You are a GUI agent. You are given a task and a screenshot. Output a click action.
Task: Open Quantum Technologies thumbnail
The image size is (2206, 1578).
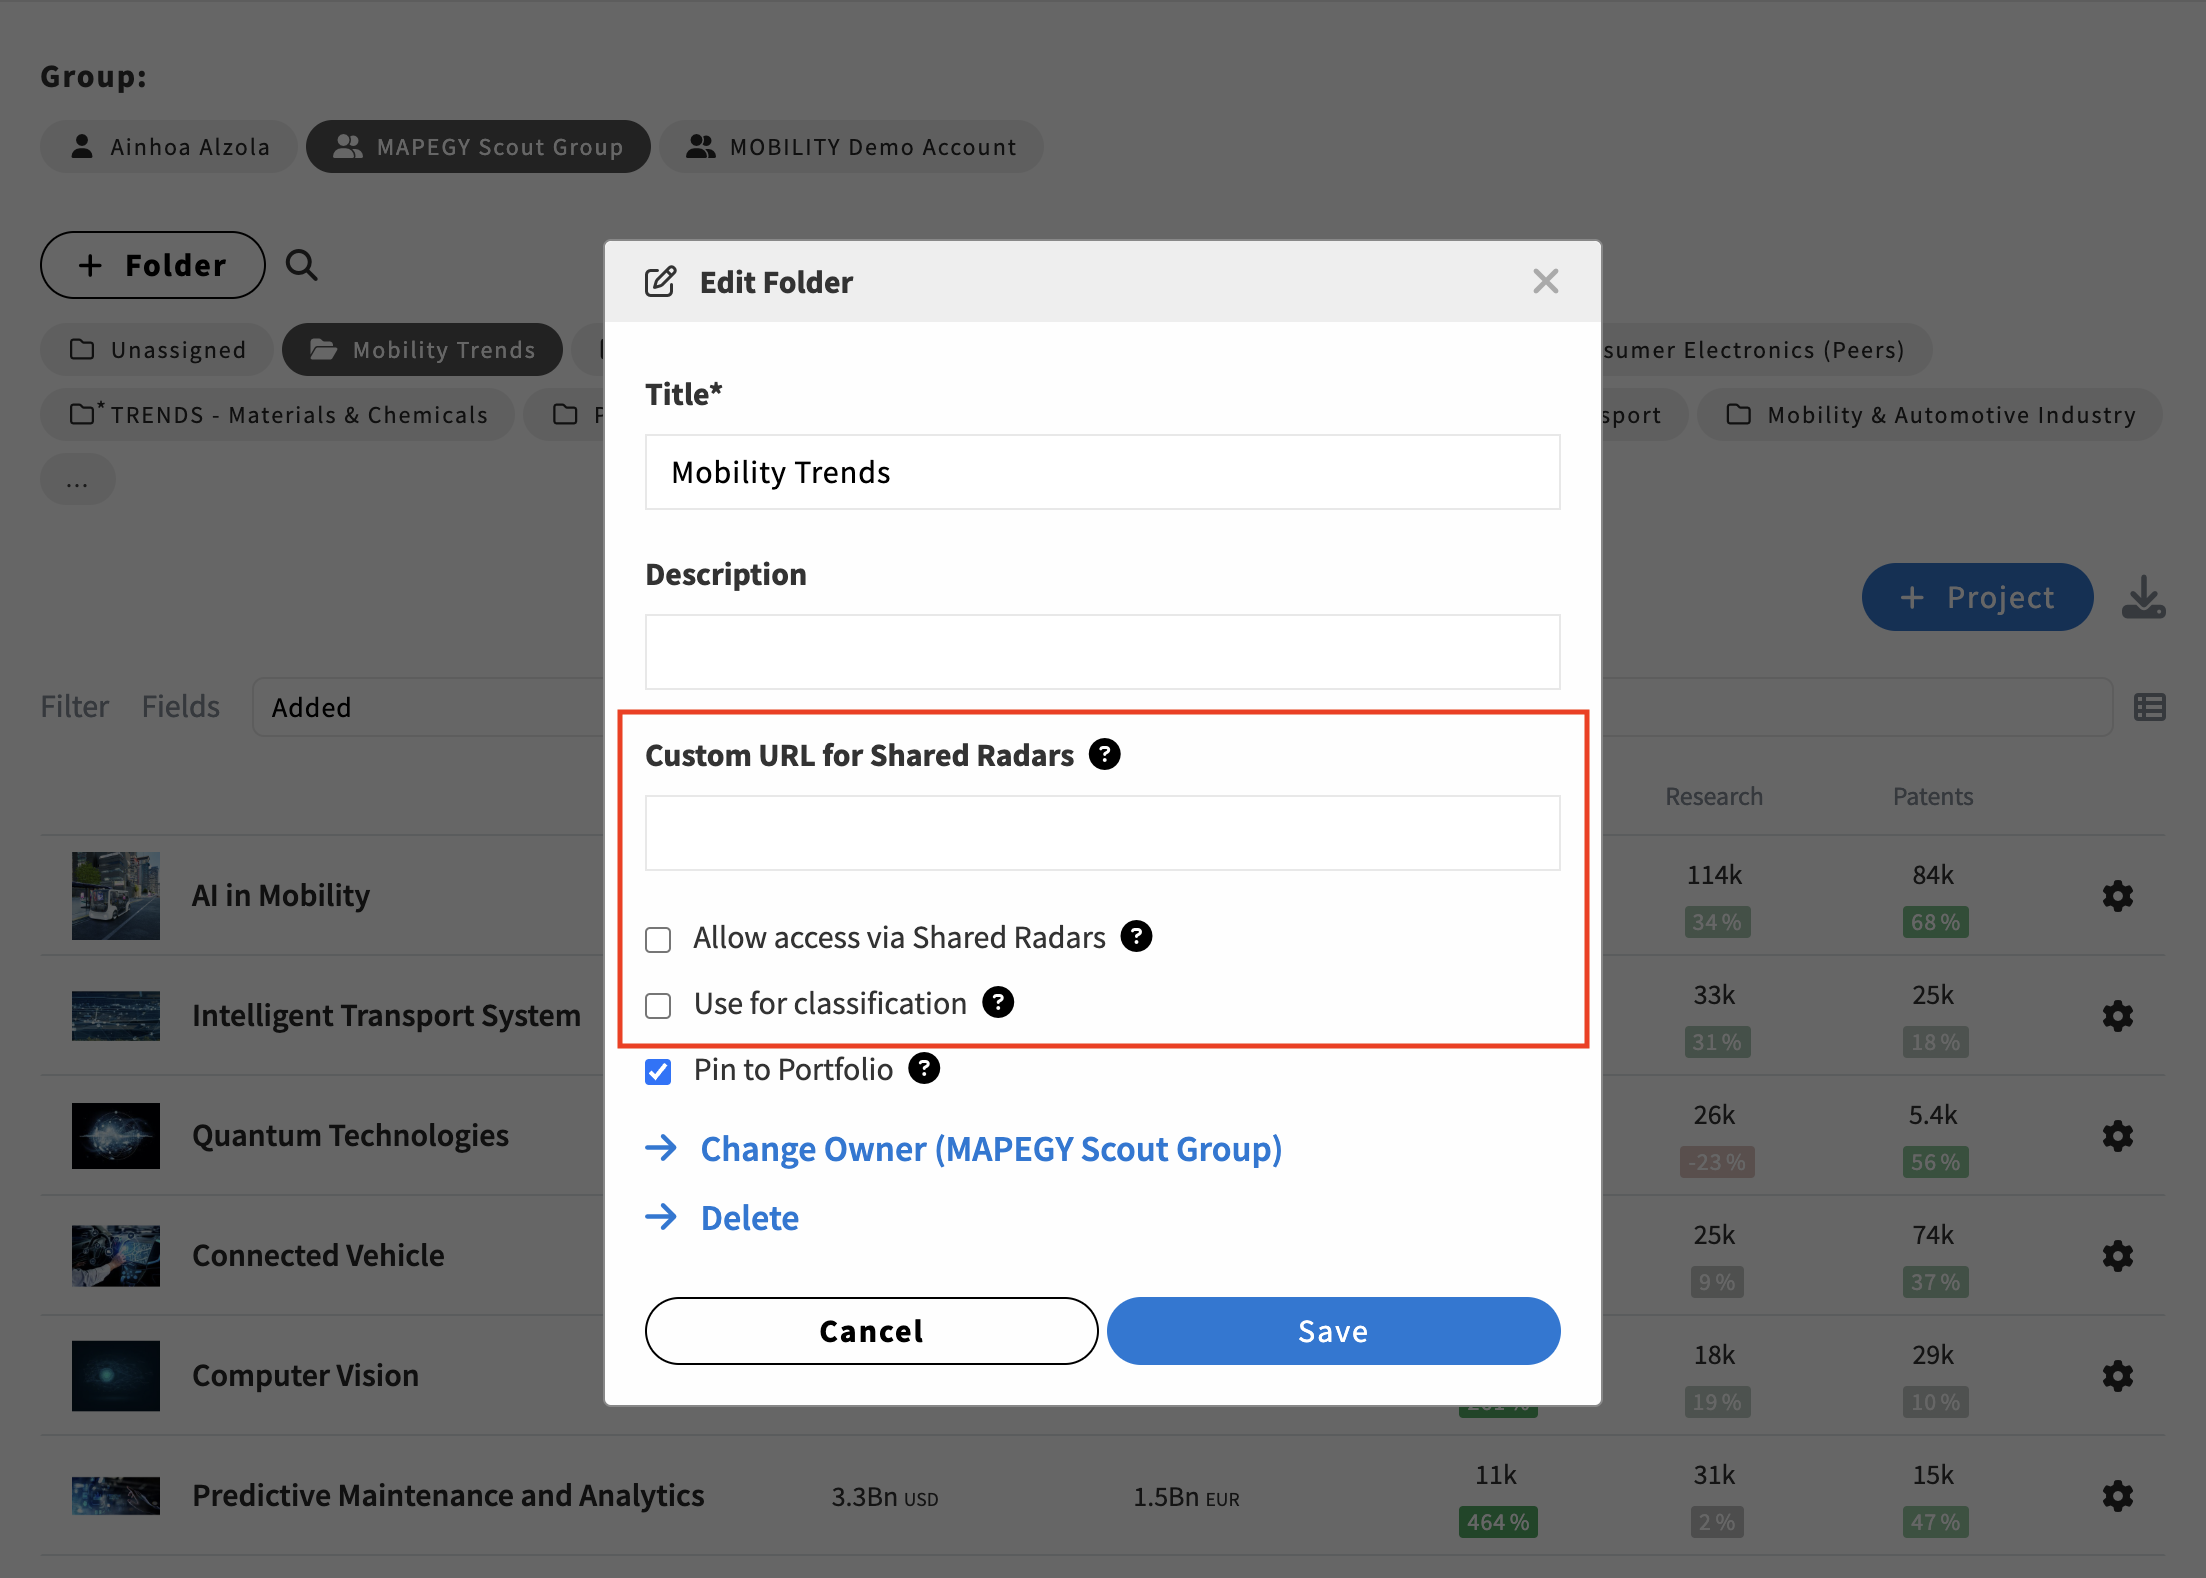pyautogui.click(x=115, y=1136)
